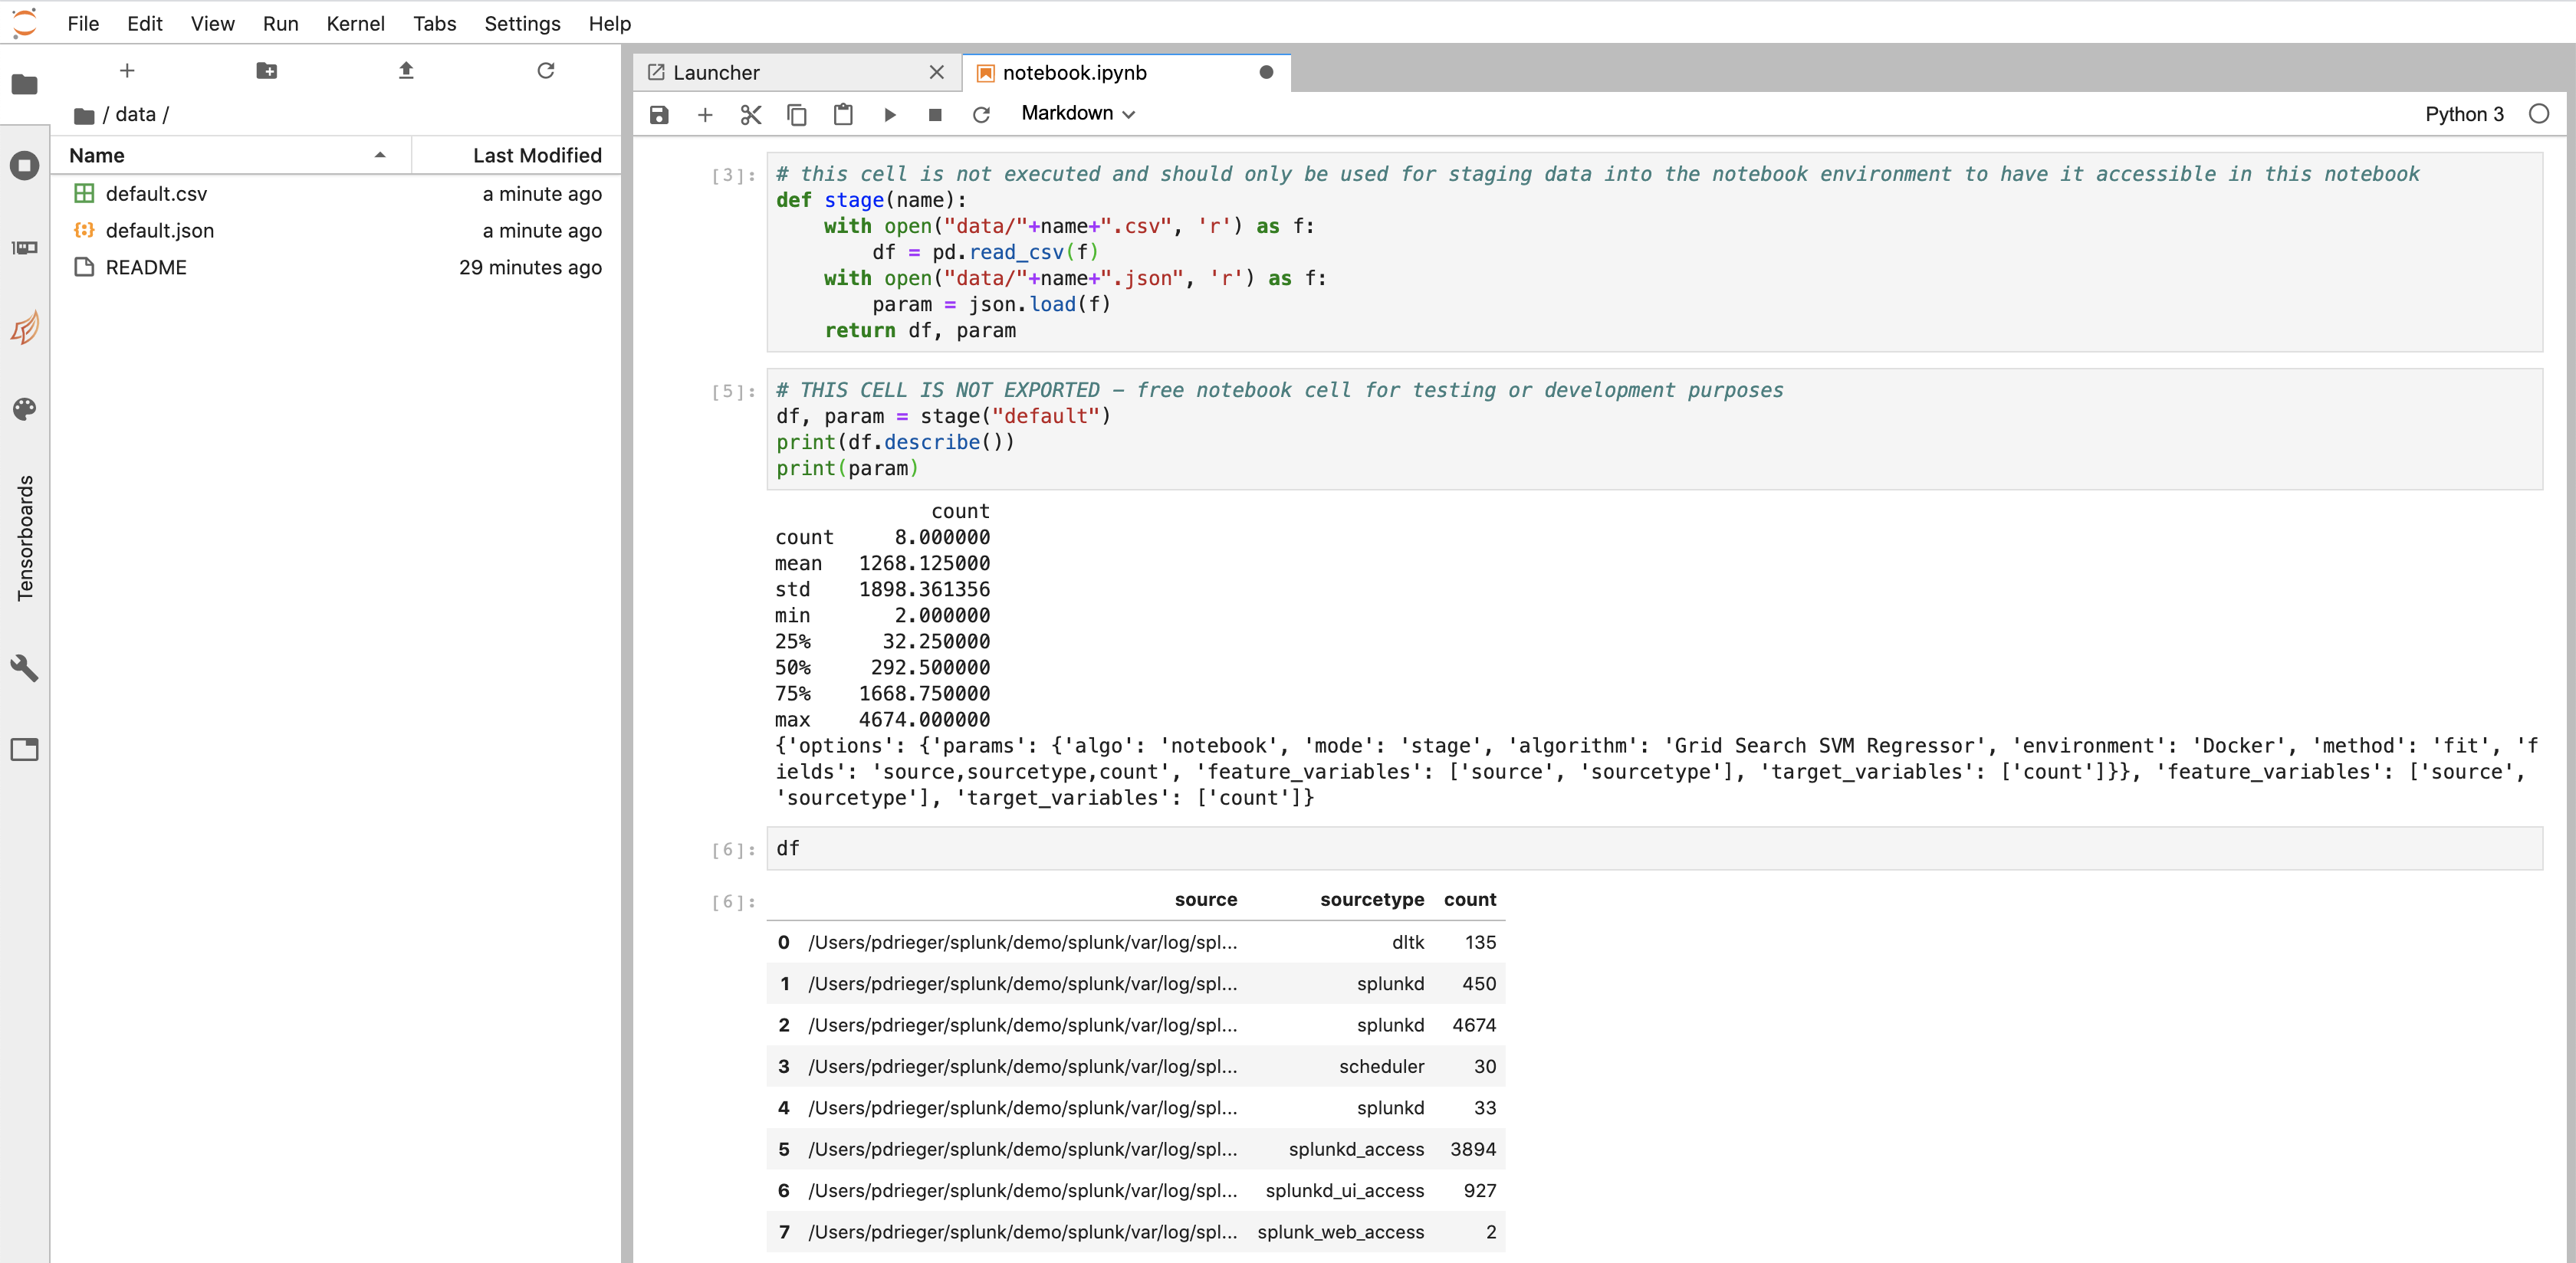Image resolution: width=2576 pixels, height=1263 pixels.
Task: Click the mean 1268.125000 output line
Action: point(882,564)
